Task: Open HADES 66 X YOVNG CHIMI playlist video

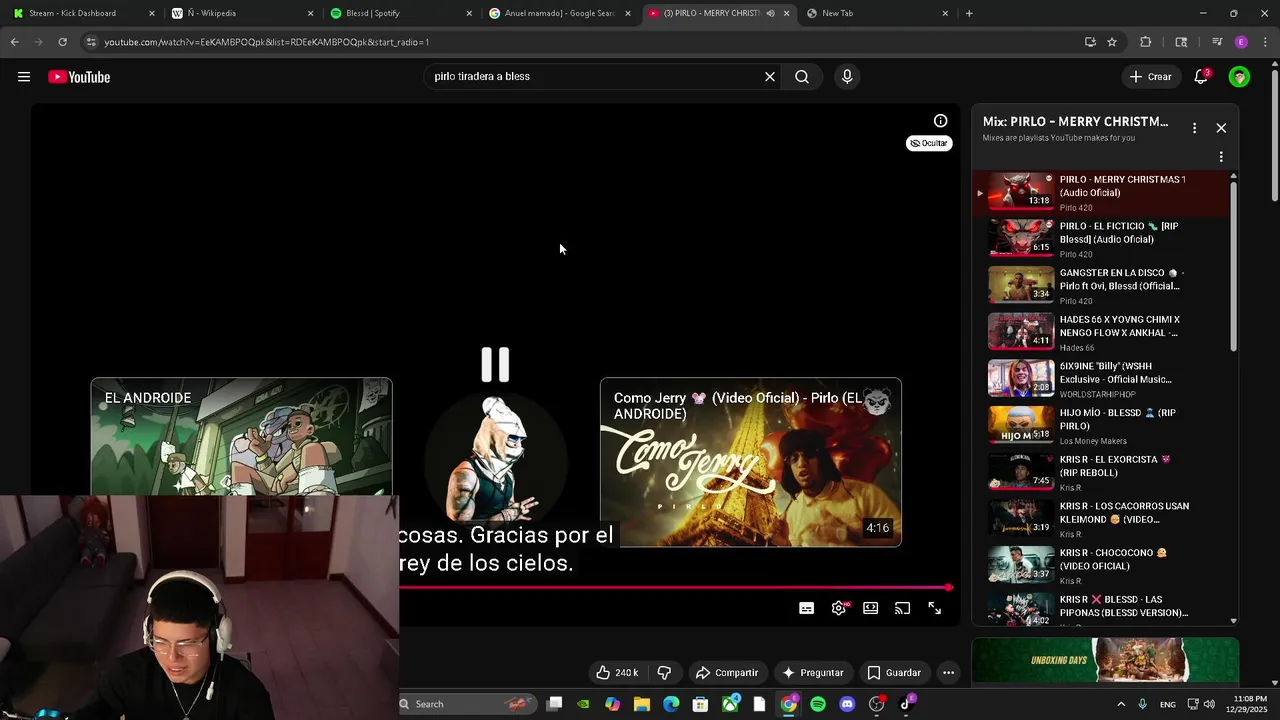Action: 1100,333
